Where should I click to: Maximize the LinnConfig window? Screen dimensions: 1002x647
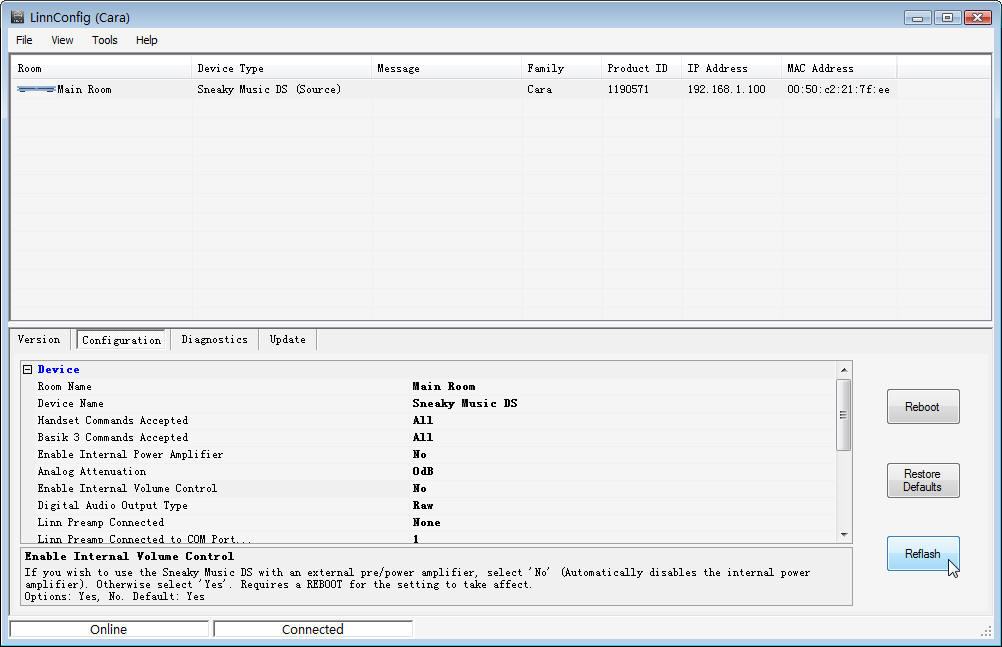pos(947,17)
